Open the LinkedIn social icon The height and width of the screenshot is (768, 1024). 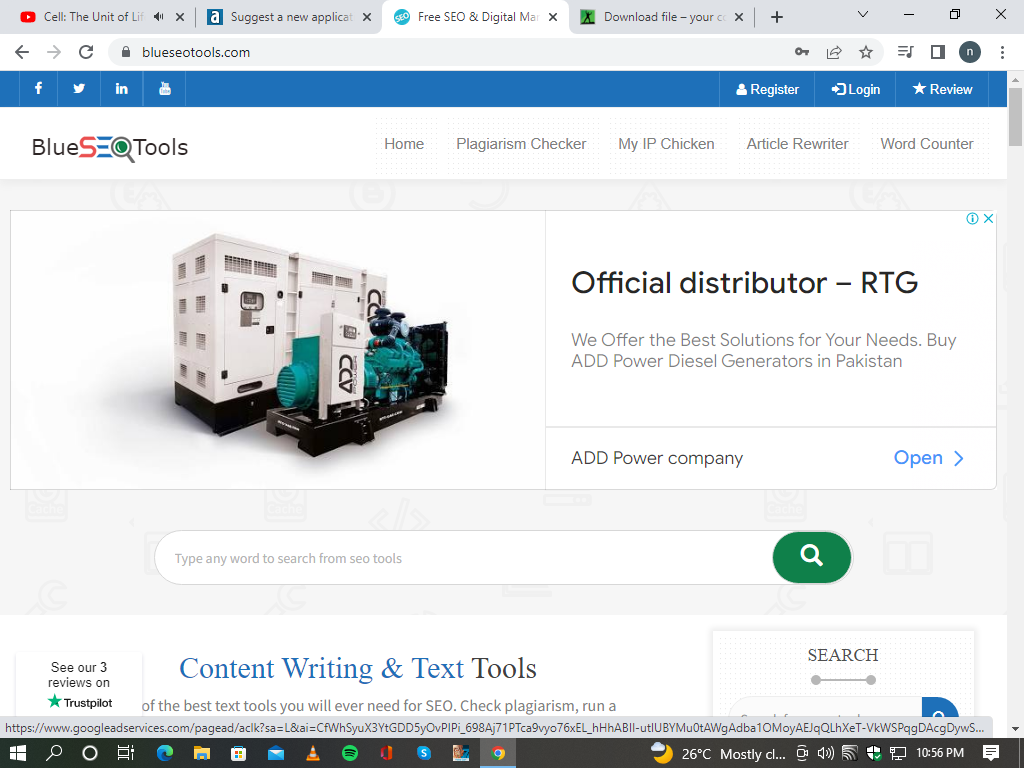click(x=121, y=89)
